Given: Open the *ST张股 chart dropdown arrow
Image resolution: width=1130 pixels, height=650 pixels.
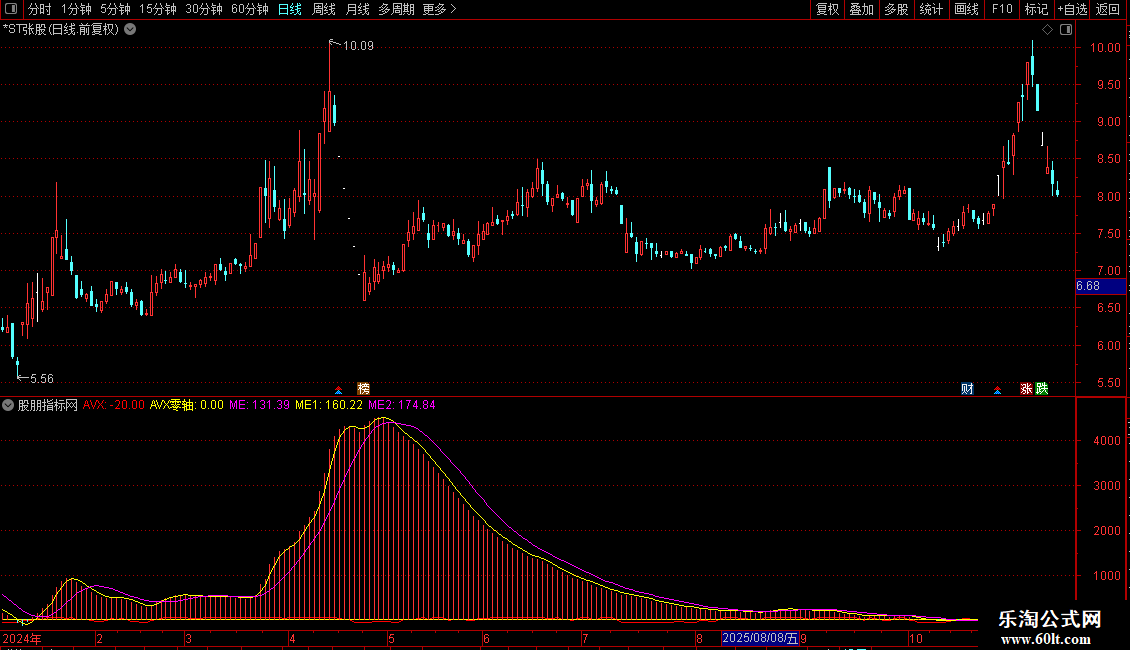Looking at the screenshot, I should coord(130,30).
